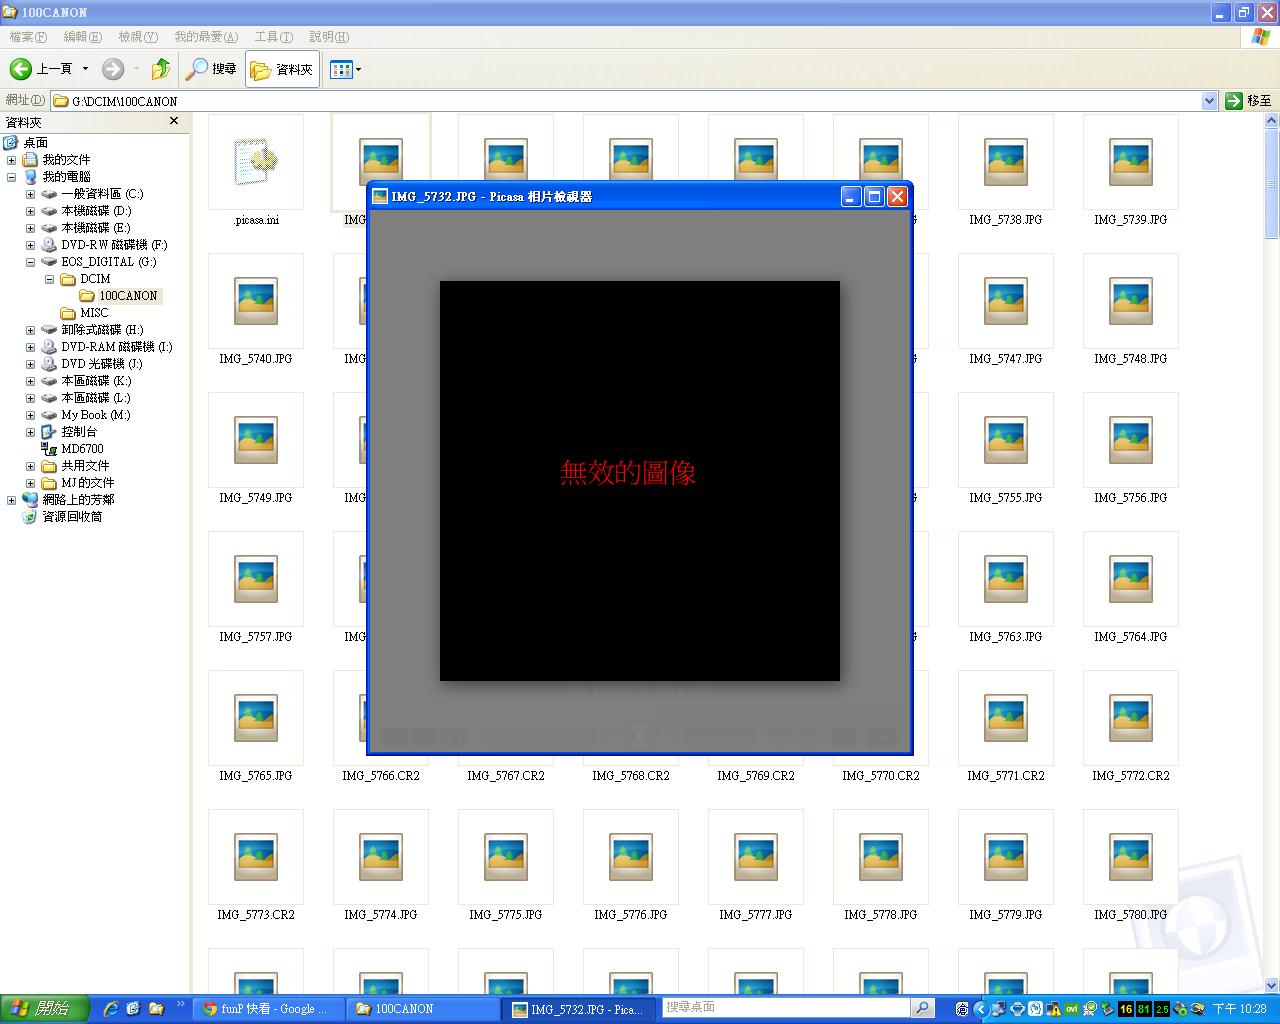Open the 檢視(V) menu
Image resolution: width=1280 pixels, height=1024 pixels.
click(138, 37)
